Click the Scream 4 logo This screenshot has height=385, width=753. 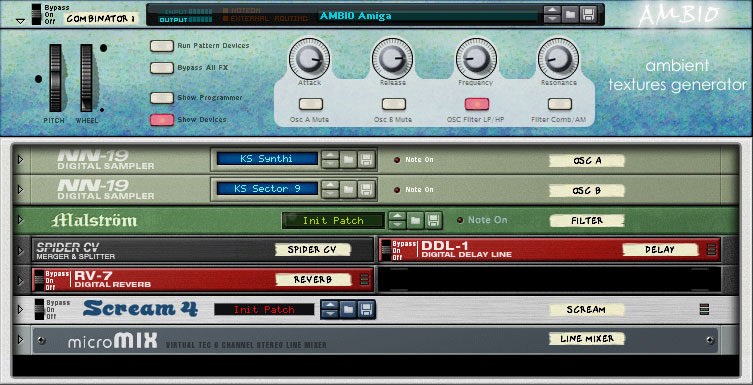point(140,309)
